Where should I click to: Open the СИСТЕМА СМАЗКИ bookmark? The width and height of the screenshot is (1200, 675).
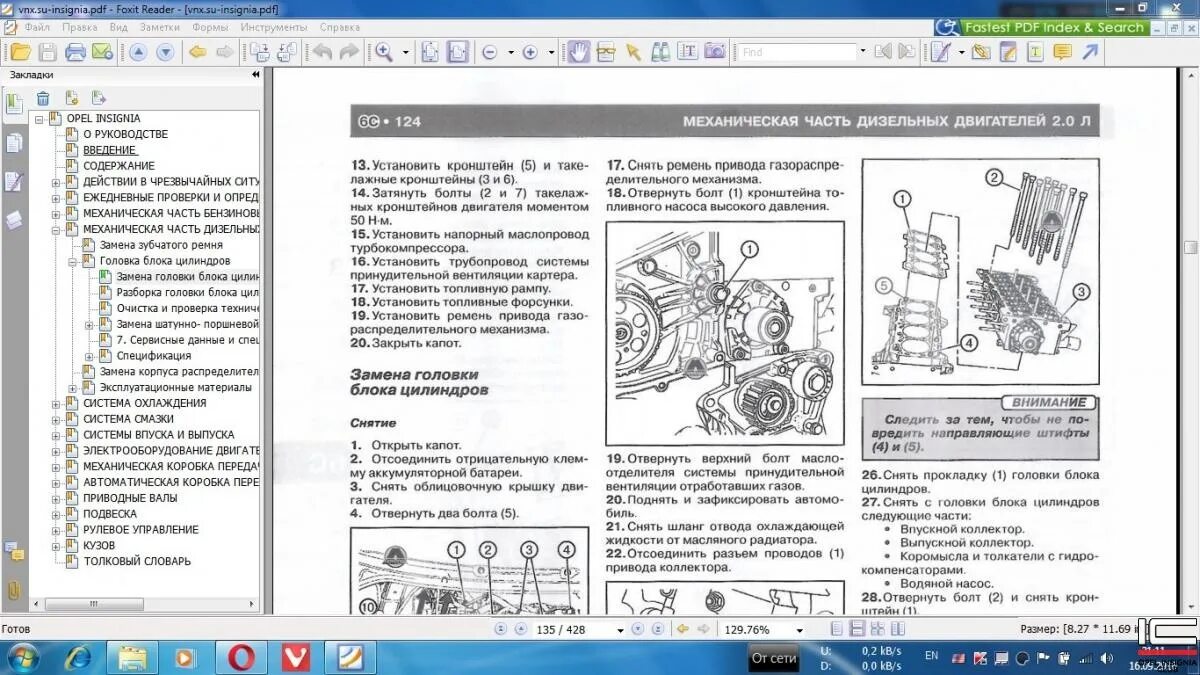click(x=128, y=419)
